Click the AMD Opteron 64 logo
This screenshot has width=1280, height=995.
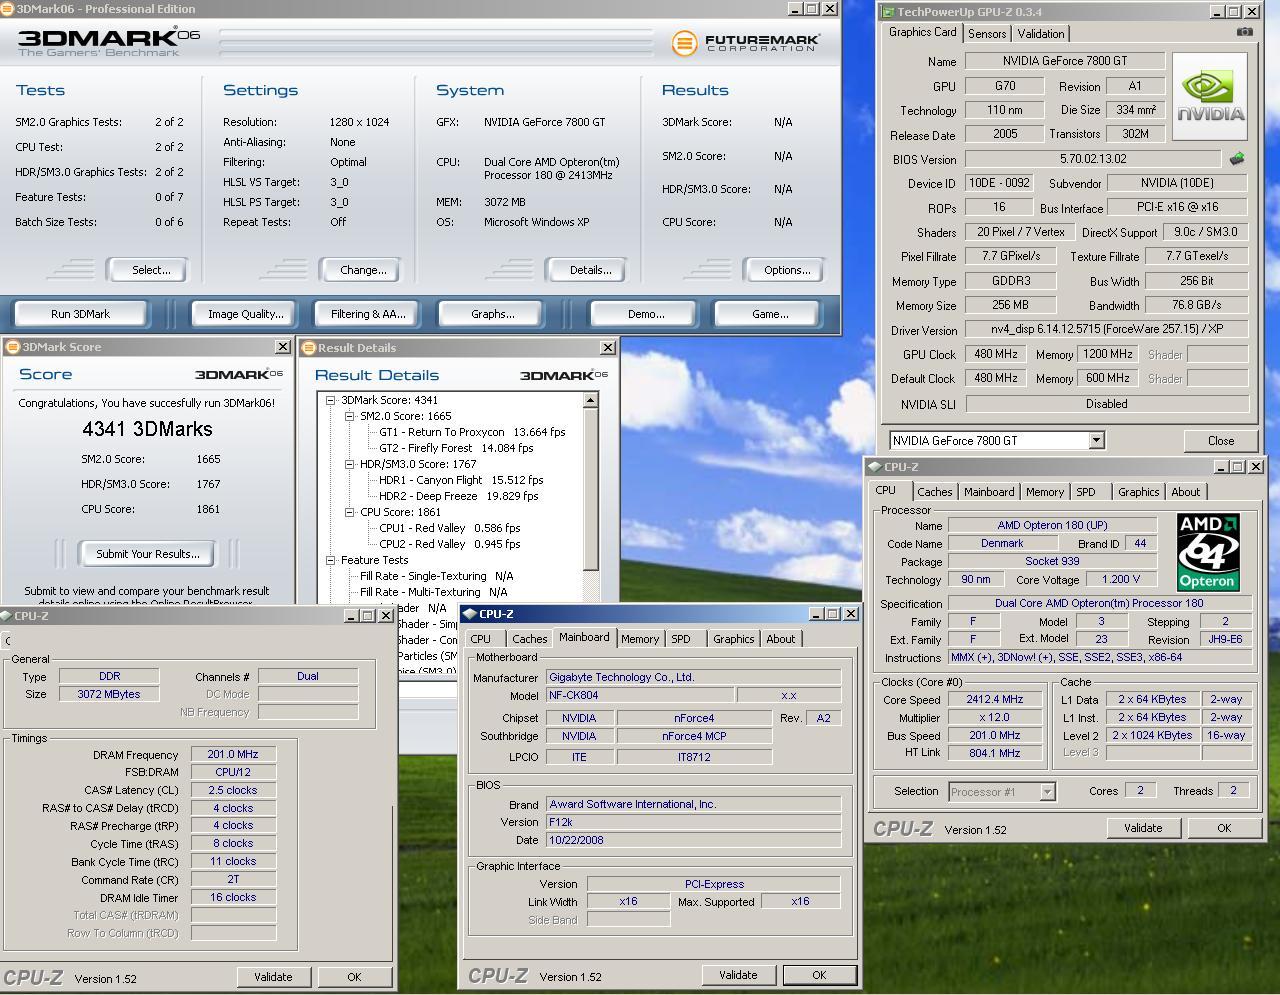click(x=1208, y=552)
